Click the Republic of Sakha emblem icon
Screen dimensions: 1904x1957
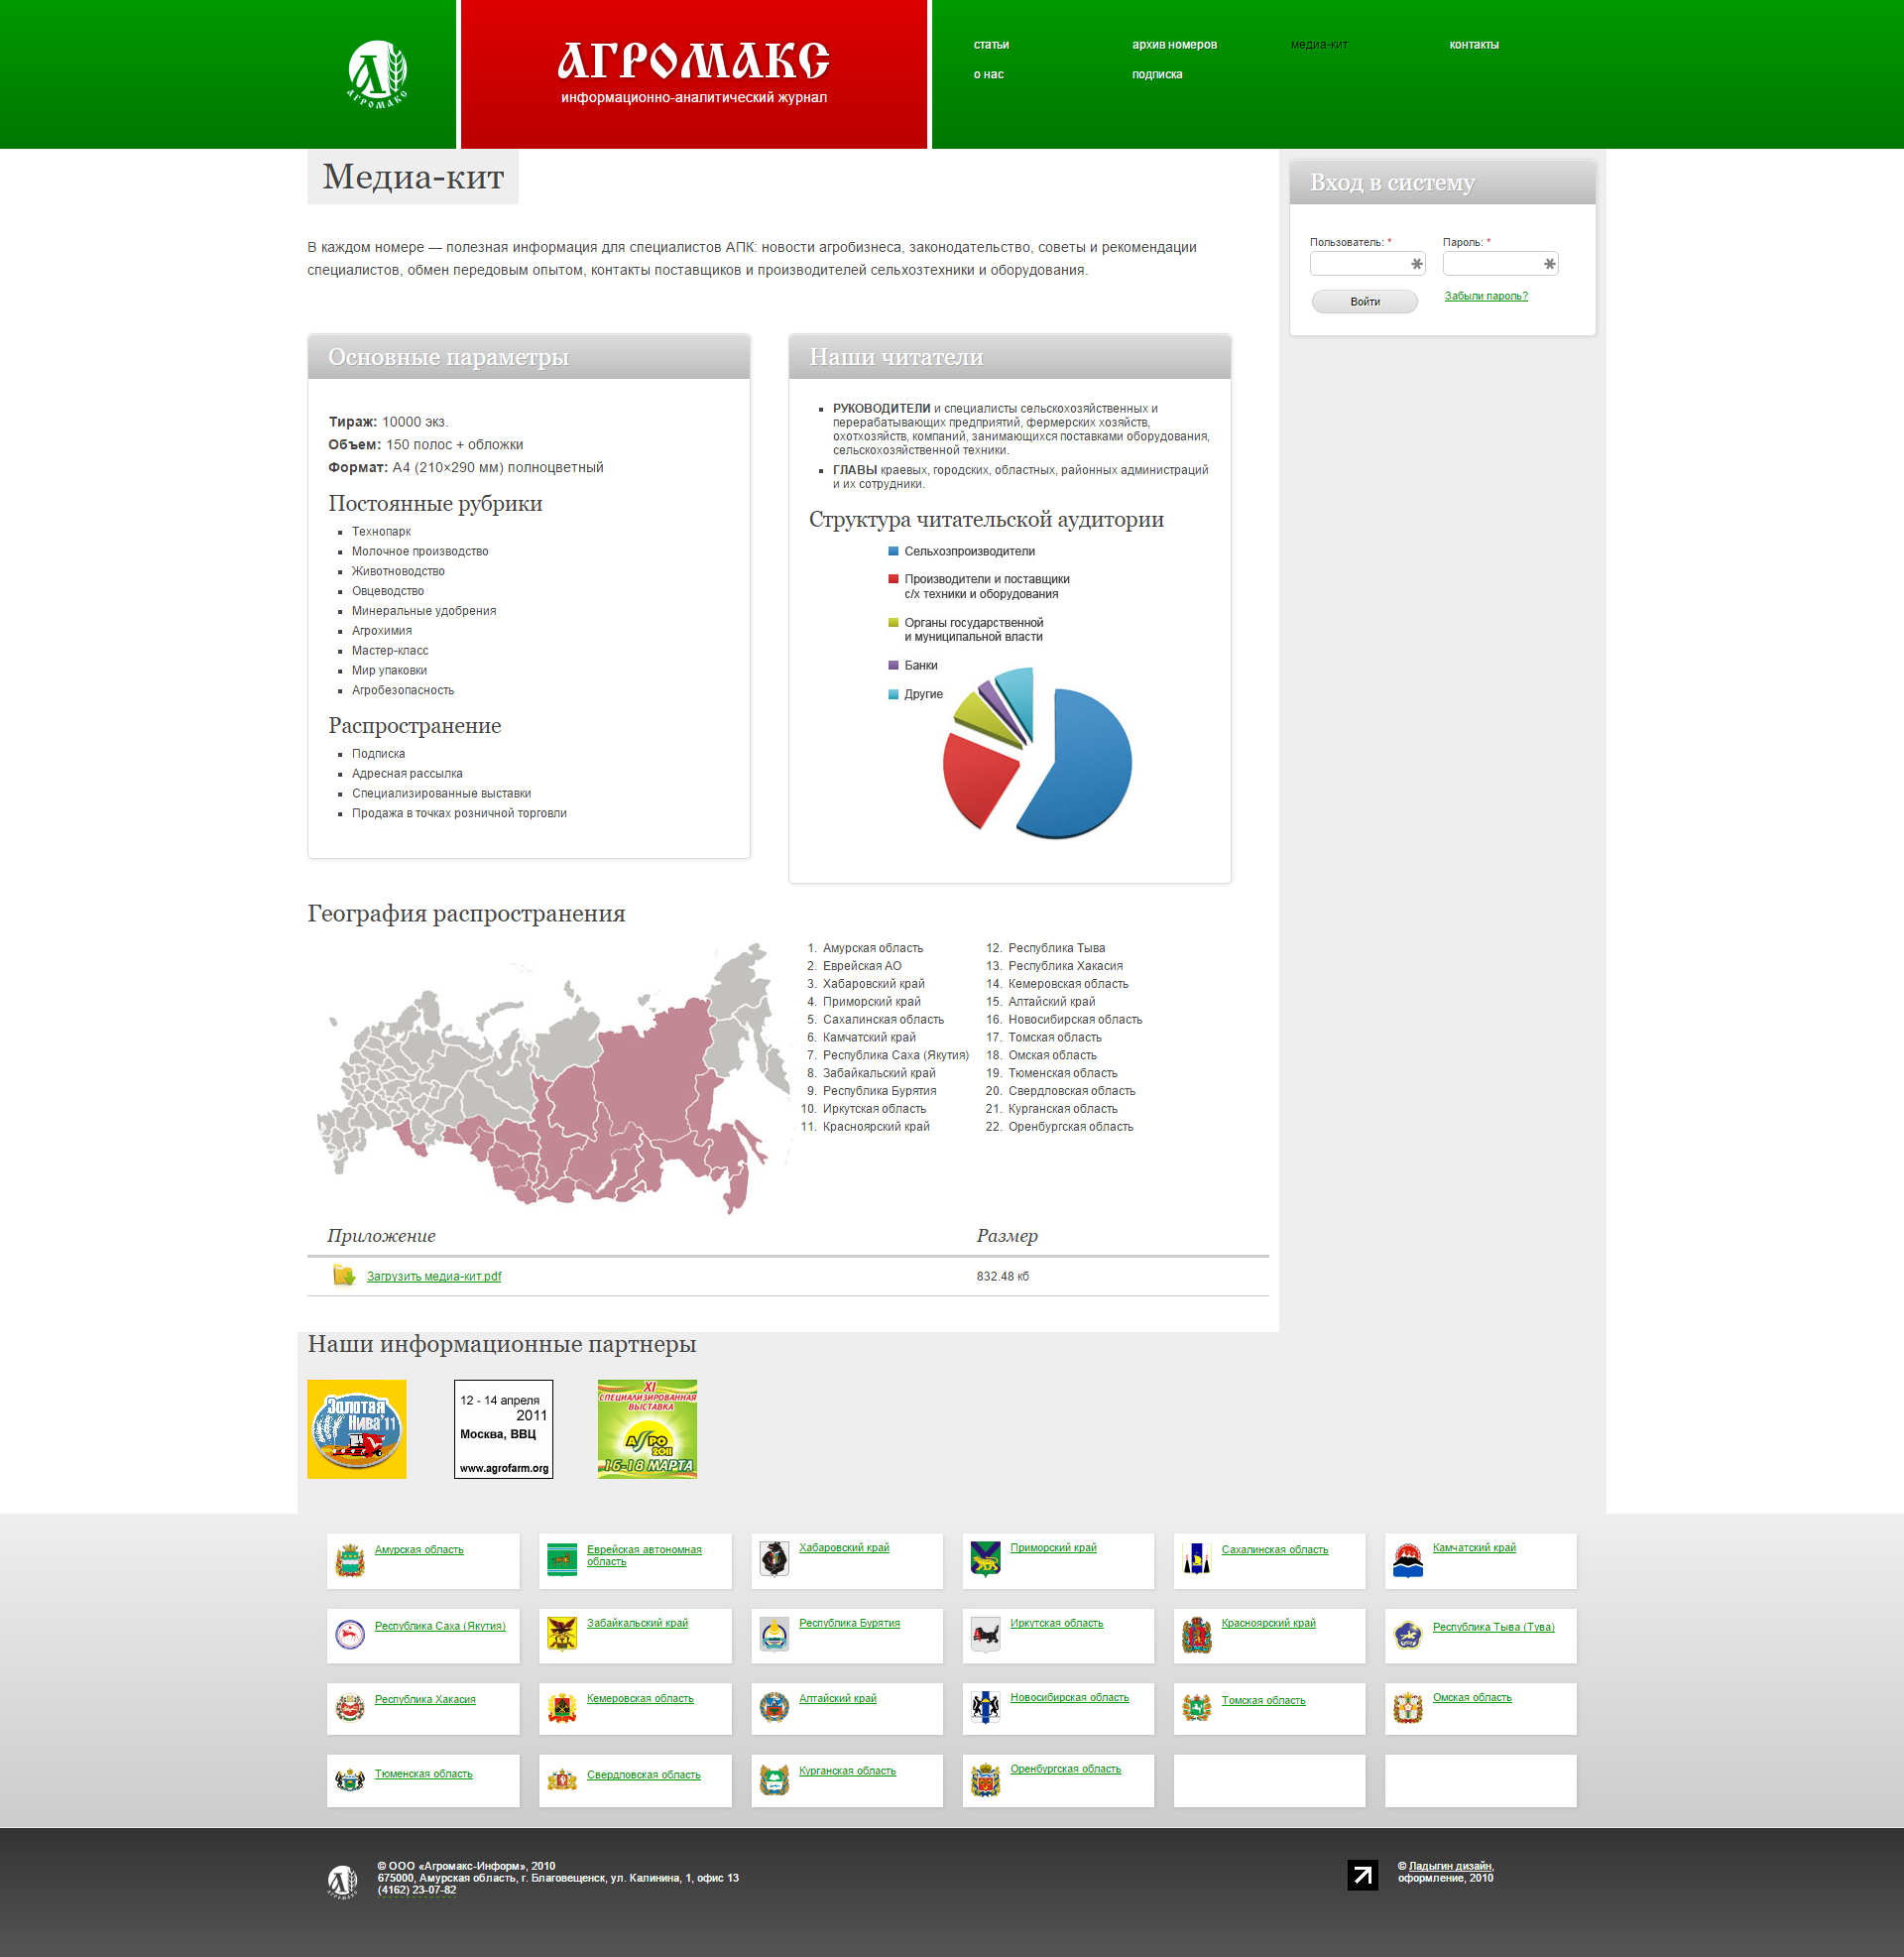click(x=350, y=1634)
